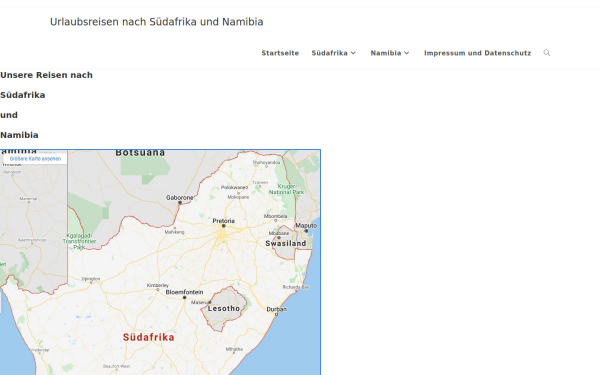Click the Swasiland country label
The height and width of the screenshot is (375, 600).
coord(286,243)
